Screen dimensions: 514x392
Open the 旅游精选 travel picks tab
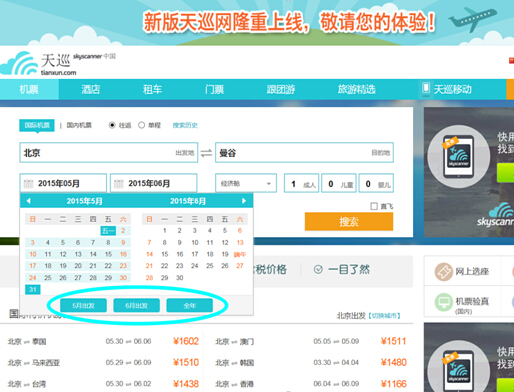[356, 89]
